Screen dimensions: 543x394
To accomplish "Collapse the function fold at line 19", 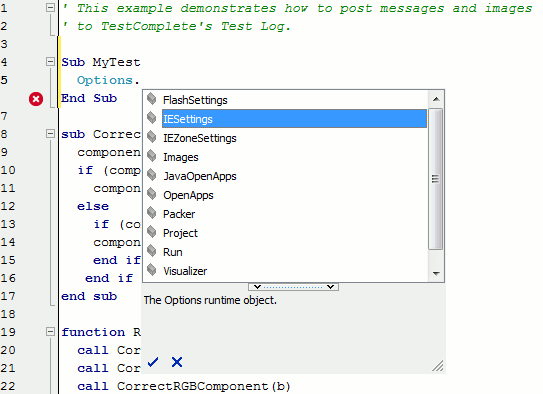I will pyautogui.click(x=51, y=332).
